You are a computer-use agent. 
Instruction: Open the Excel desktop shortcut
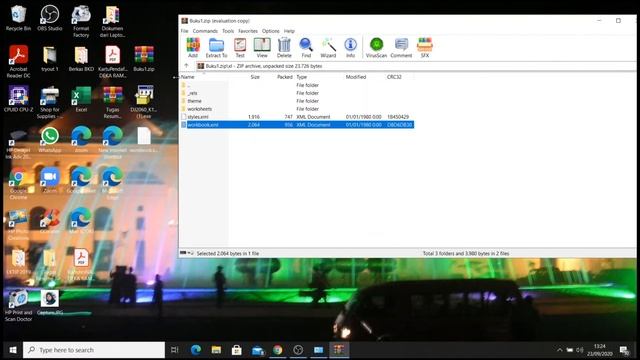click(81, 99)
